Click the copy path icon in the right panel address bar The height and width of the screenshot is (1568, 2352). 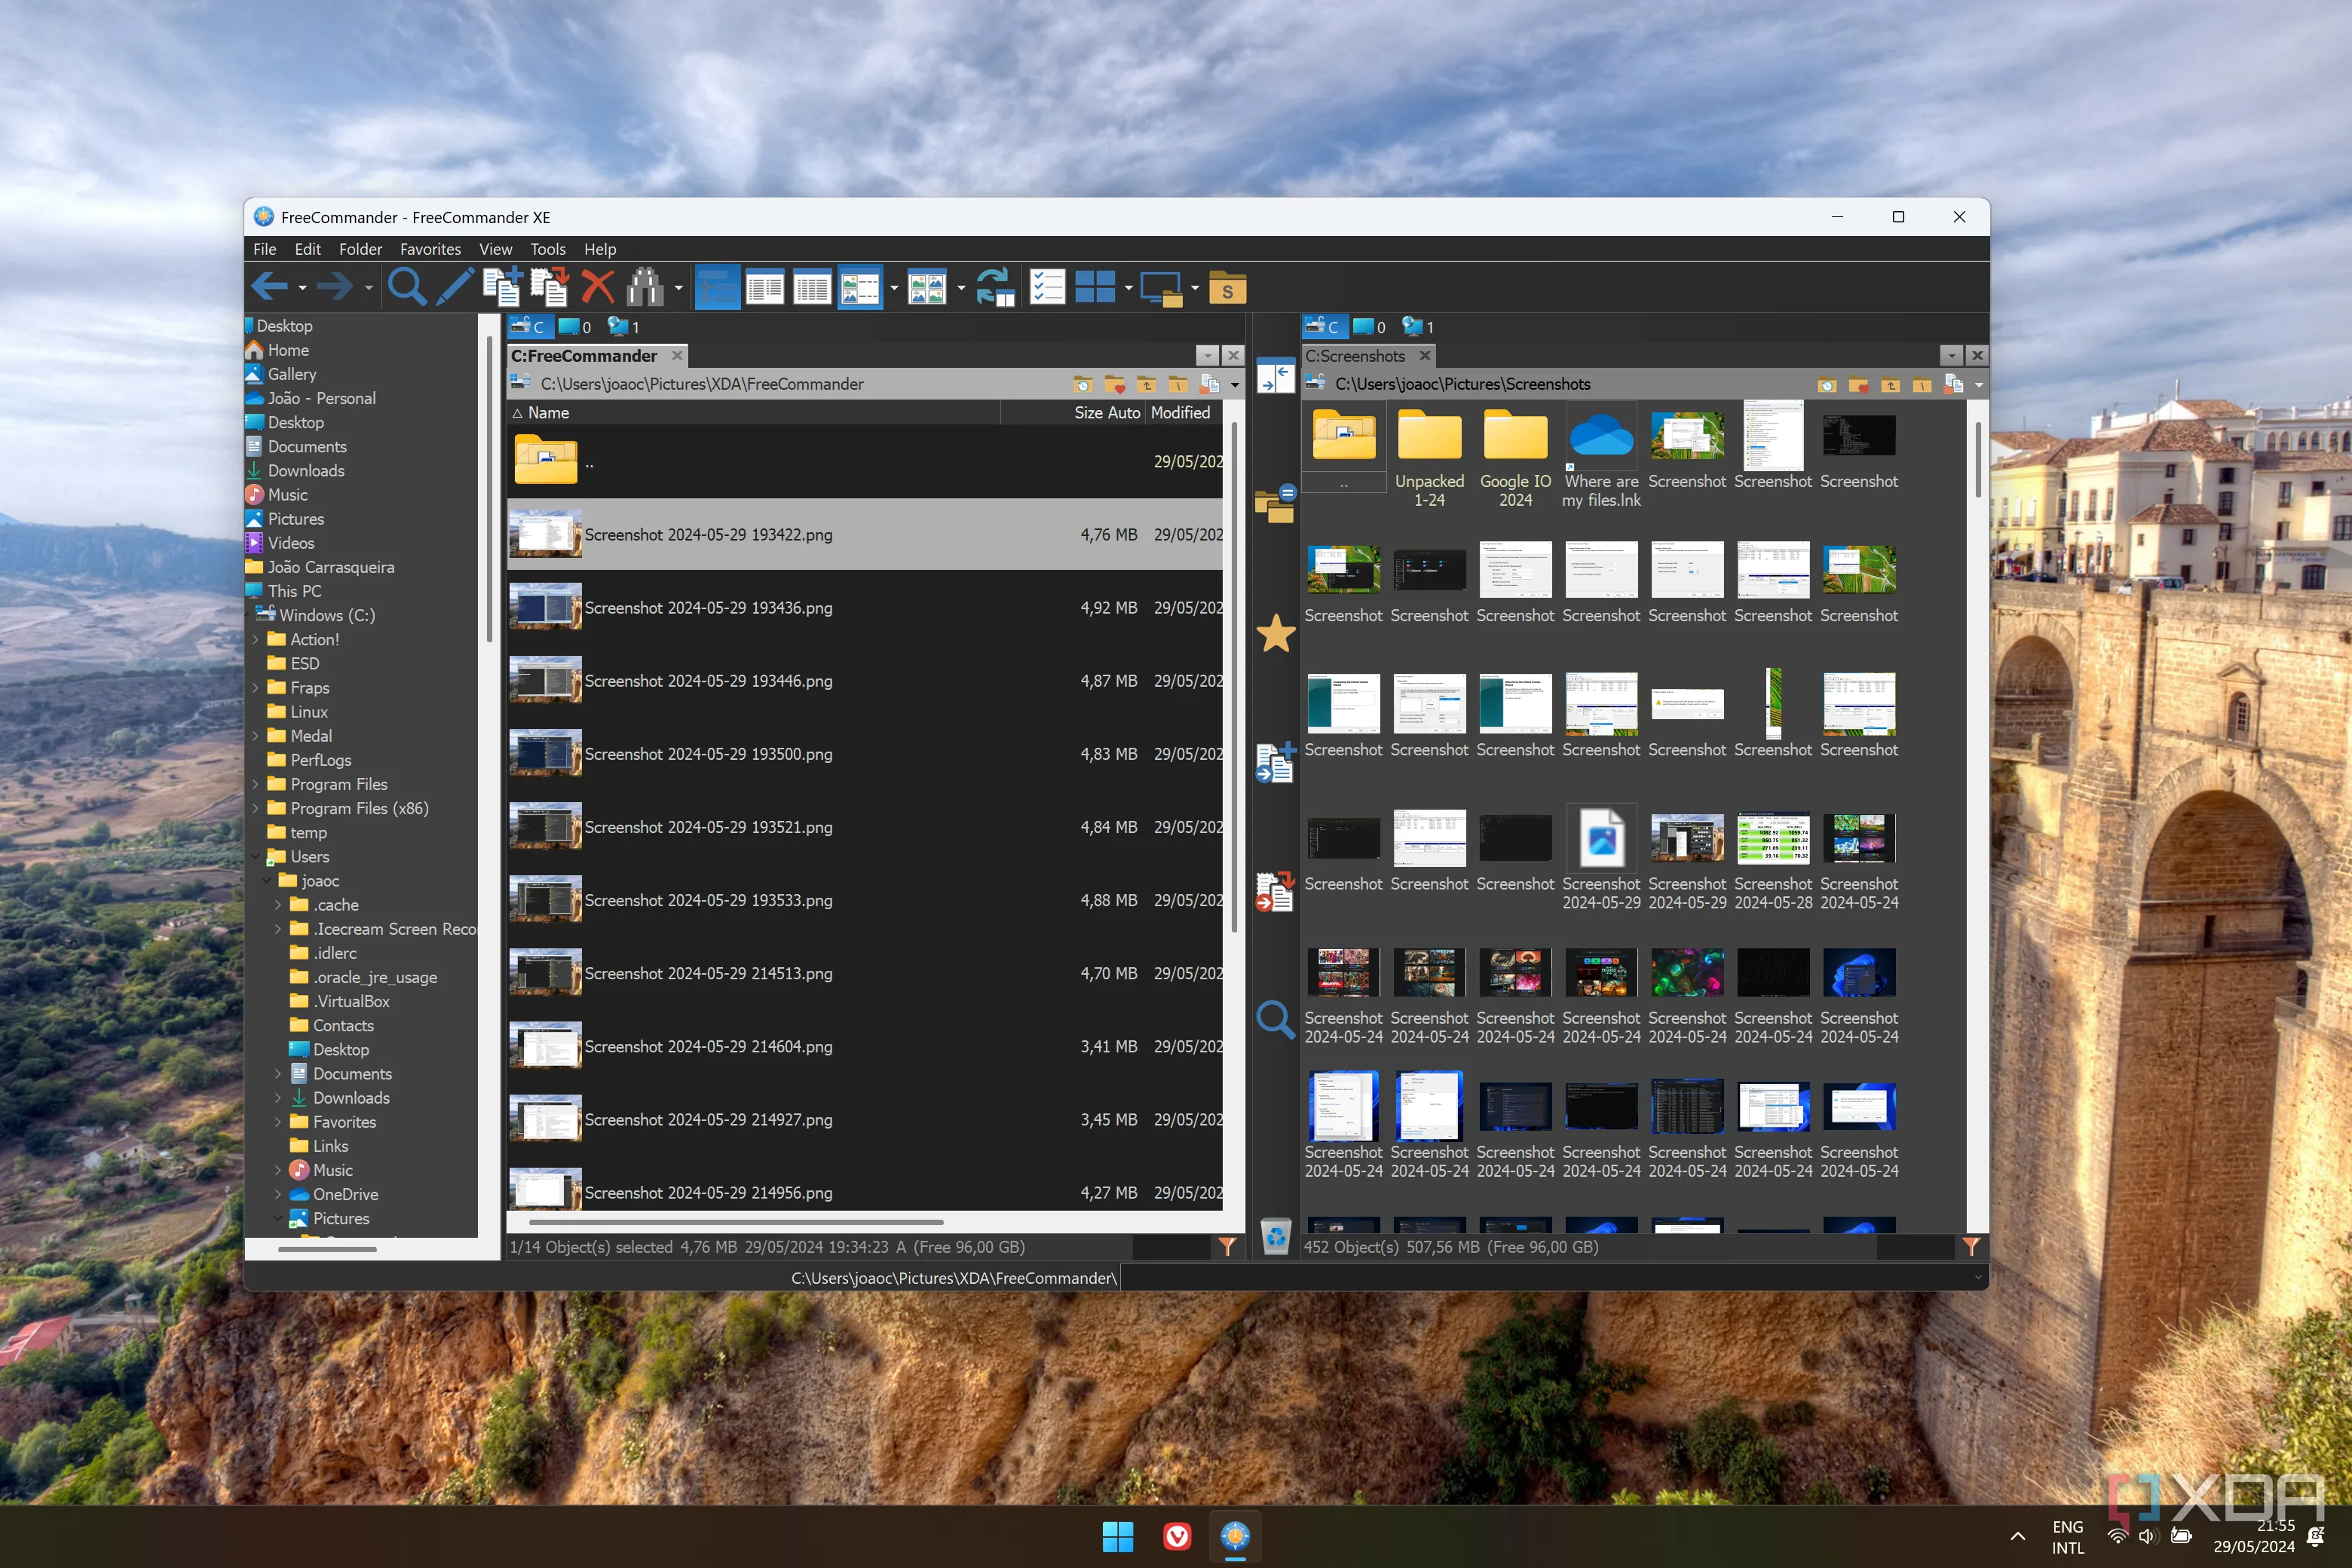[x=1953, y=384]
